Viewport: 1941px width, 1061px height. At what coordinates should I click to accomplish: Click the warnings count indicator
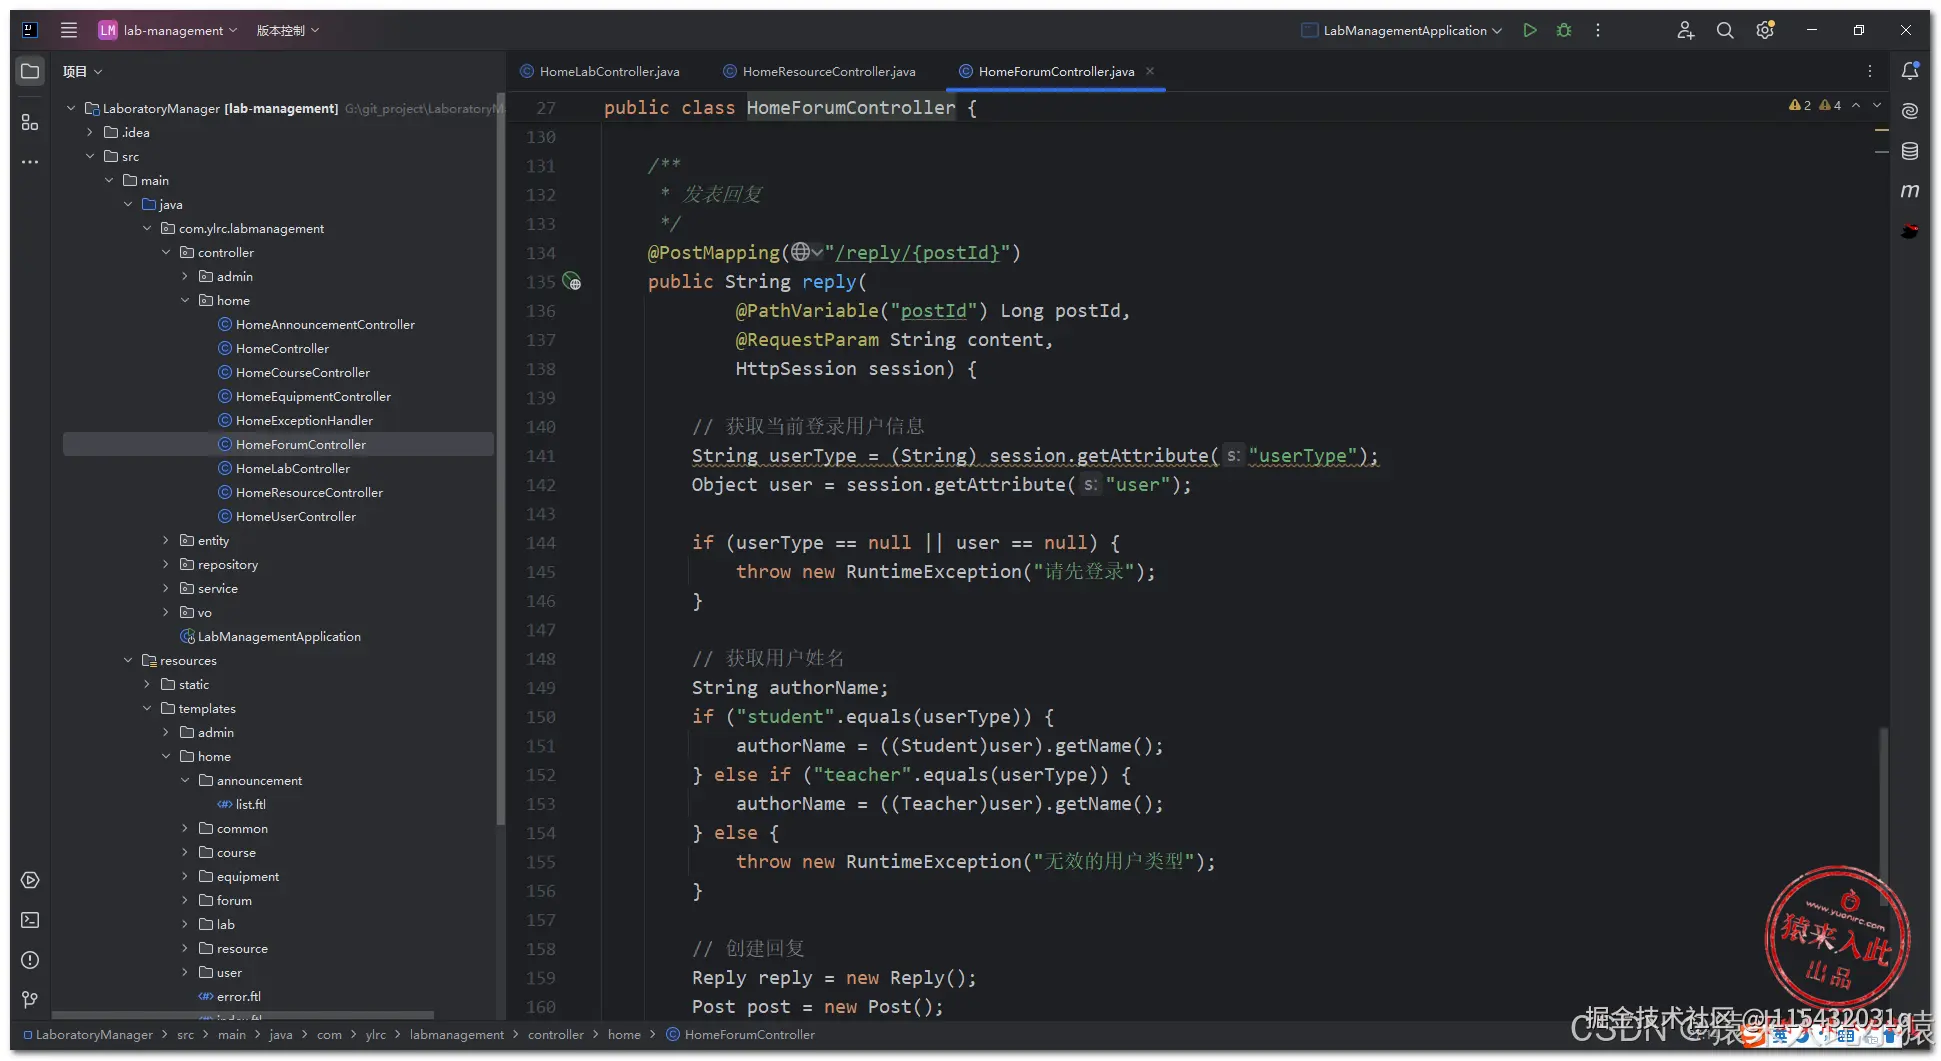point(1814,105)
